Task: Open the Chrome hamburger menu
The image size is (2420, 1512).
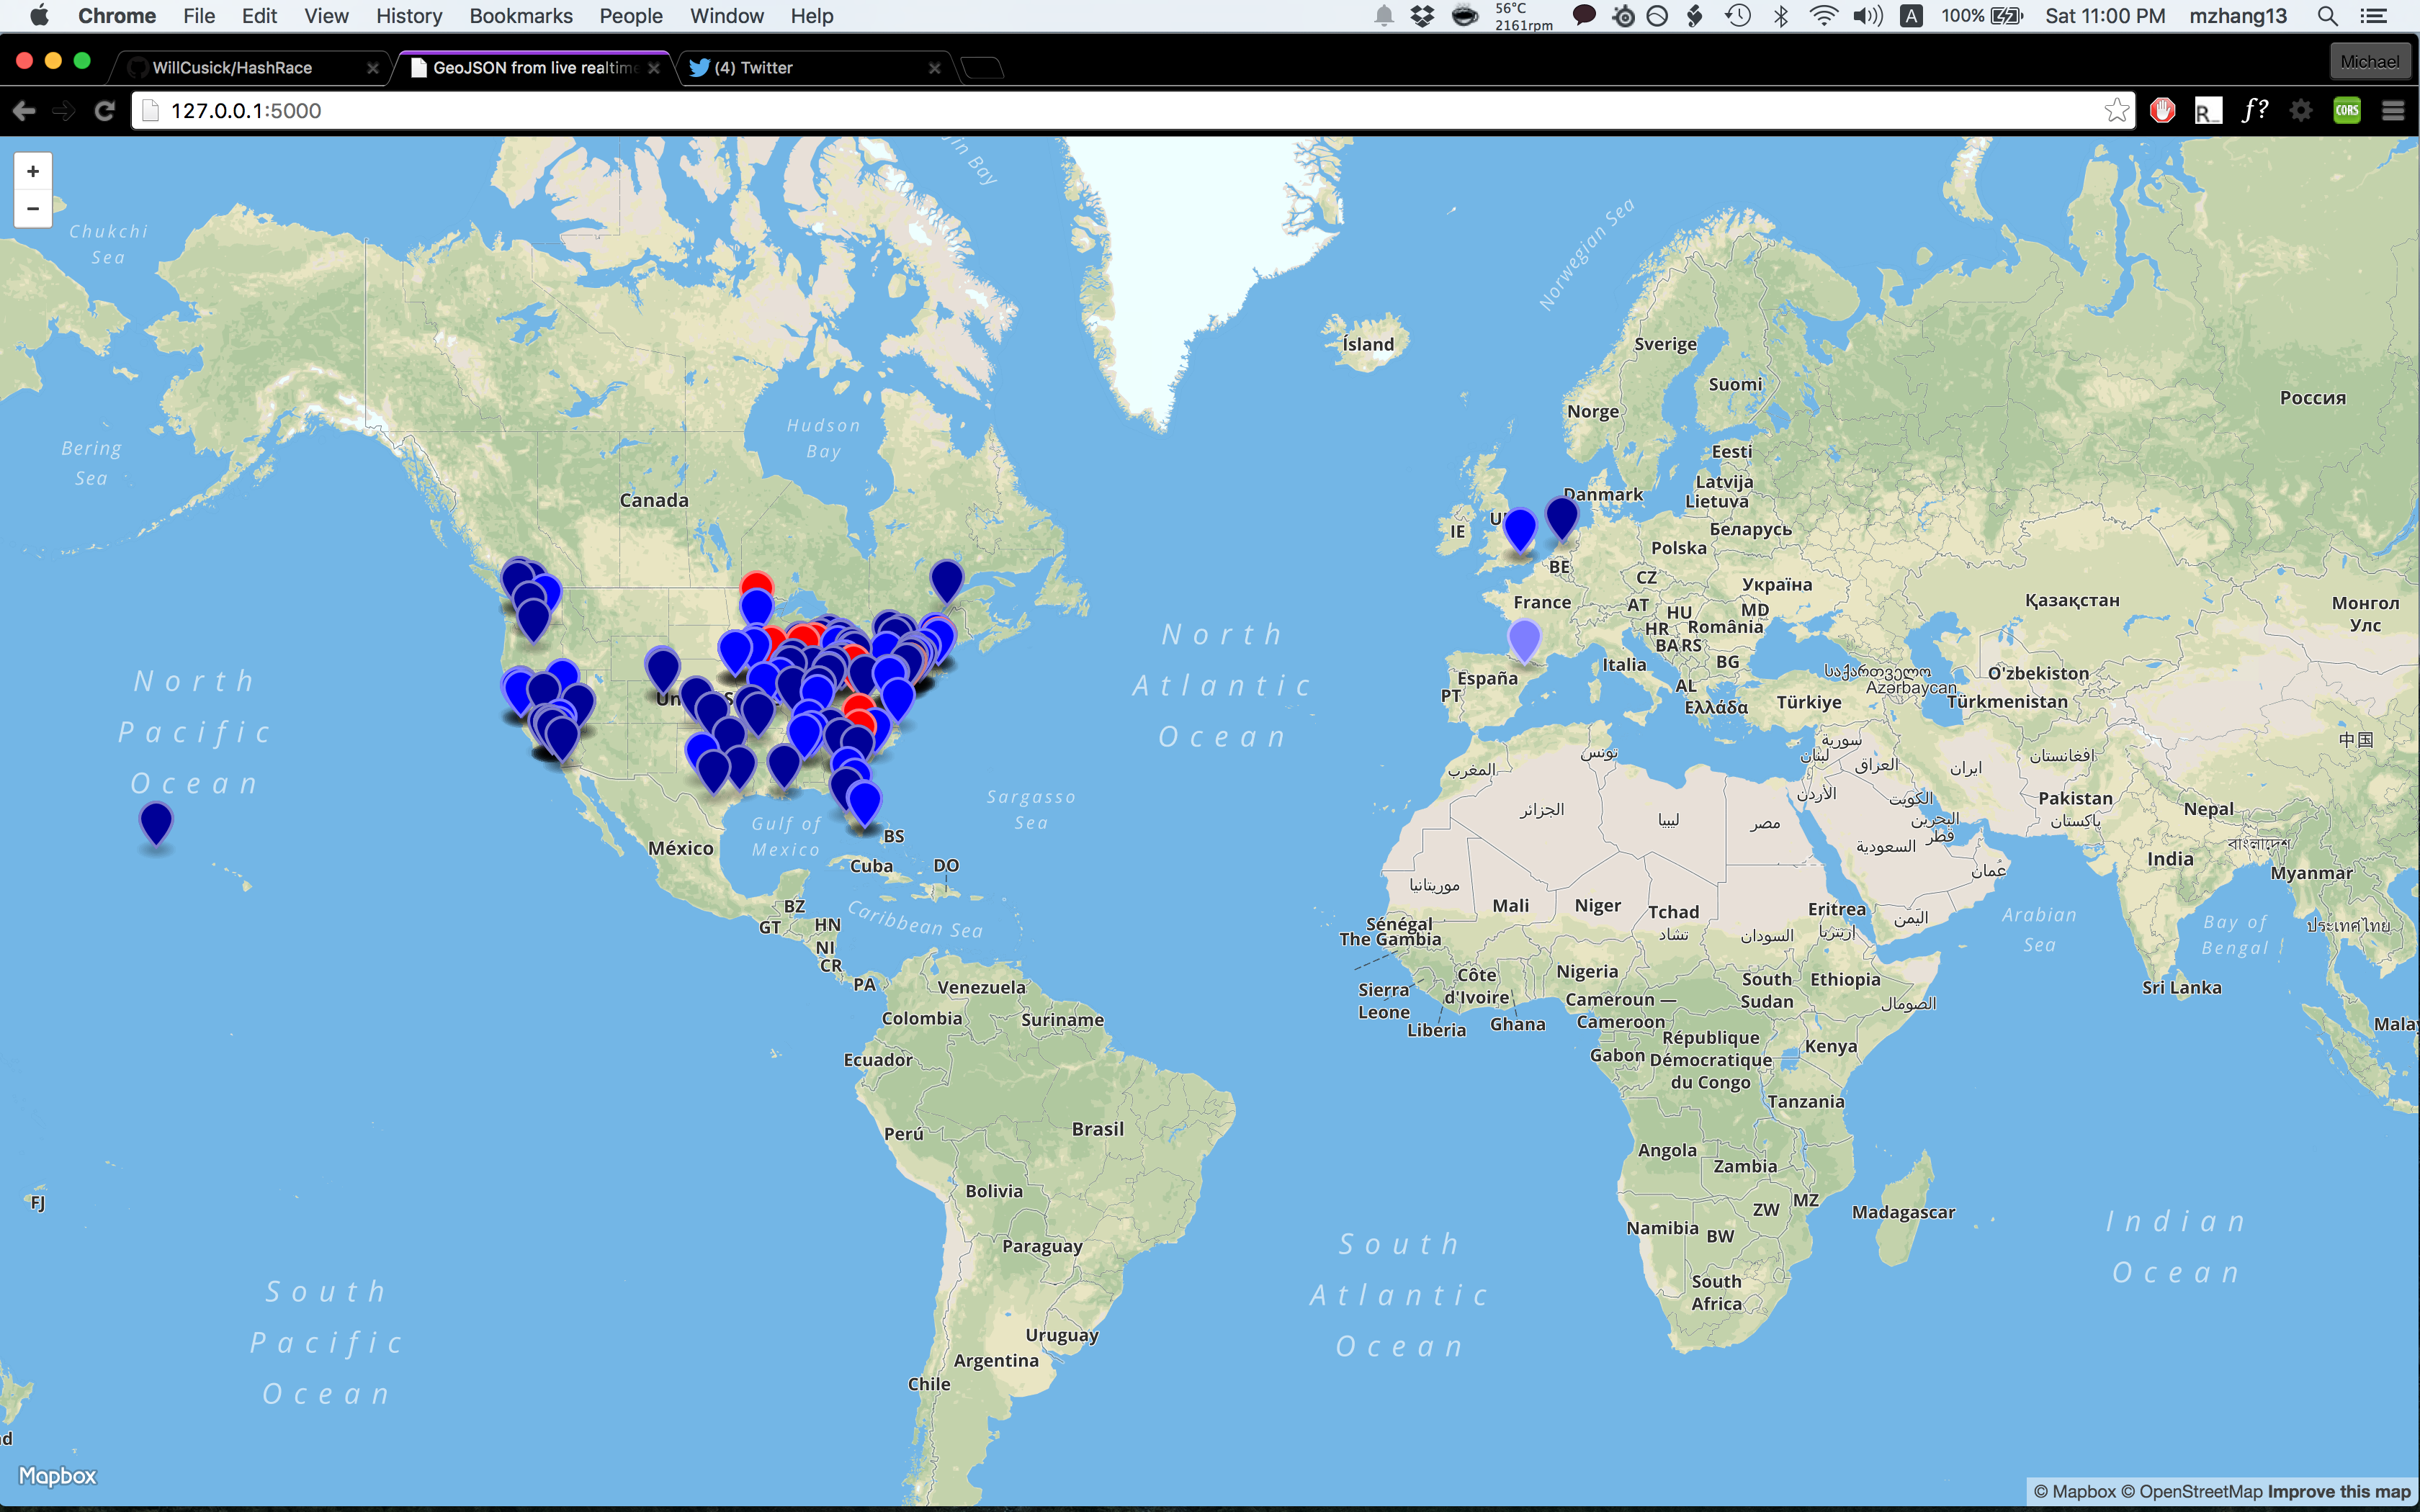Action: (x=2392, y=111)
